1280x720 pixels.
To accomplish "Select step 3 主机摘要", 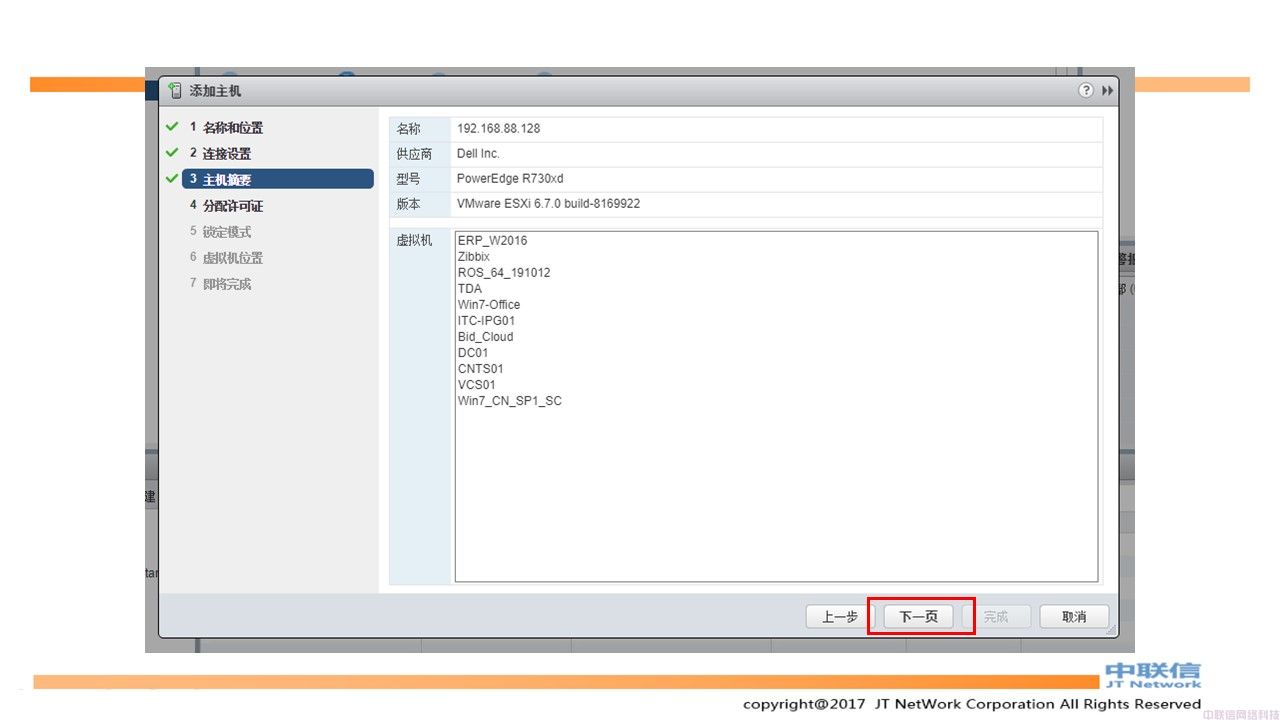I will point(277,179).
